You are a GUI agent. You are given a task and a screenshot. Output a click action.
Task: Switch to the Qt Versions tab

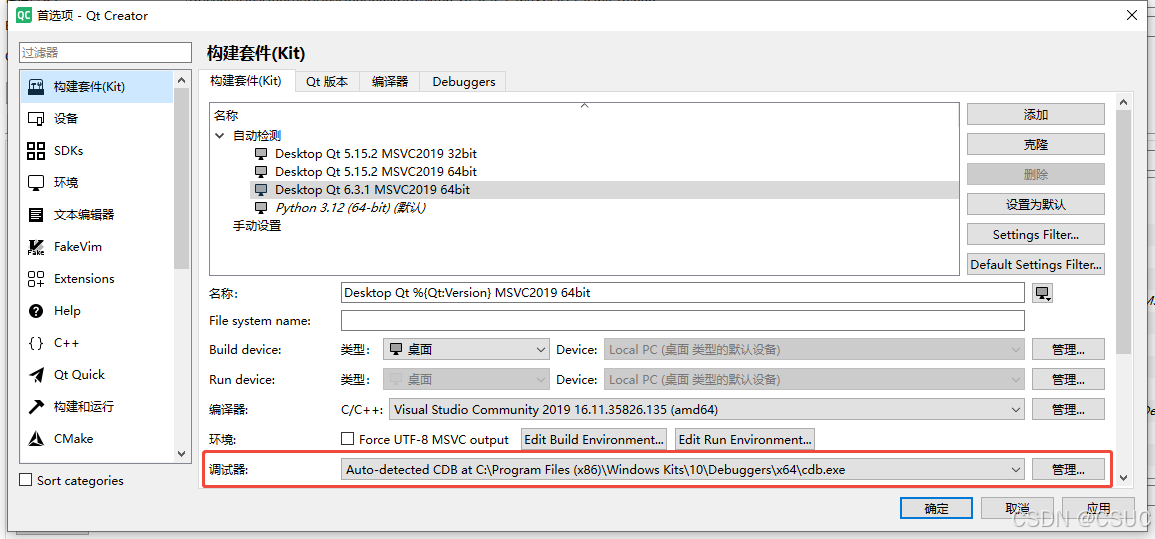point(327,82)
